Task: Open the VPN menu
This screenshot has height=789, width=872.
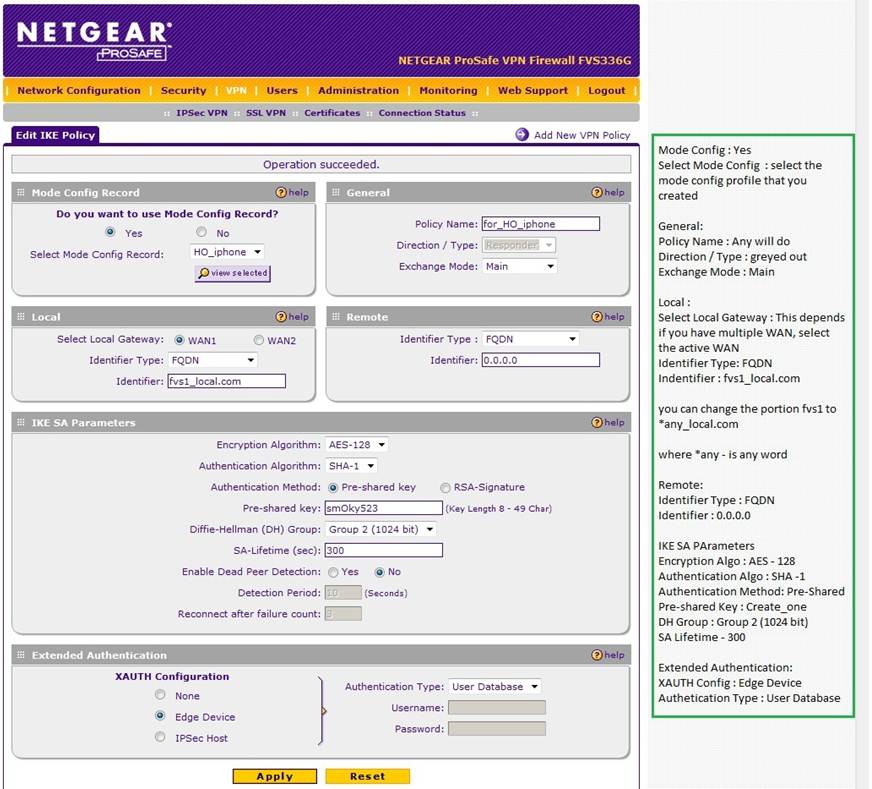Action: [x=236, y=90]
